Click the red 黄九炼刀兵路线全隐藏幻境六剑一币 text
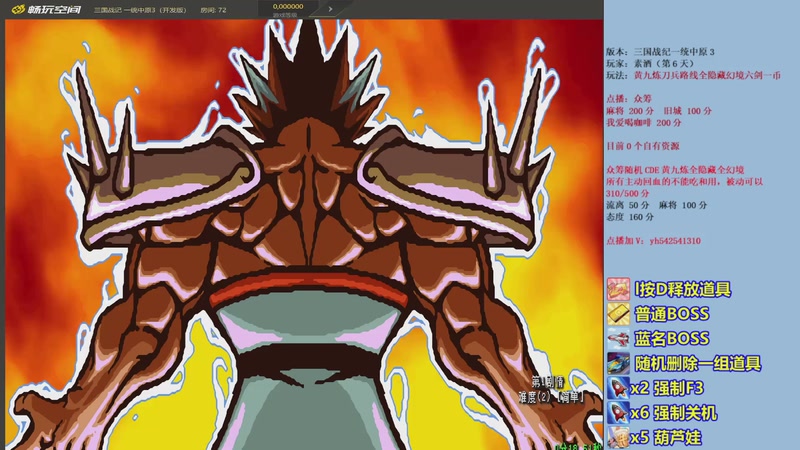The height and width of the screenshot is (450, 800). click(x=707, y=75)
